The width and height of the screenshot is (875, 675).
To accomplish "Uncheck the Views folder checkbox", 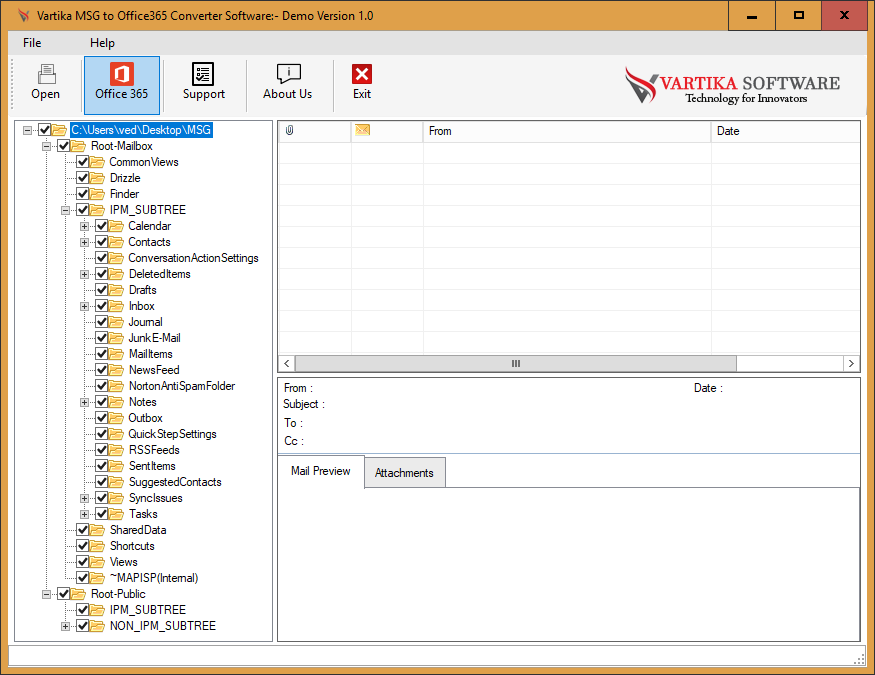I will (83, 562).
